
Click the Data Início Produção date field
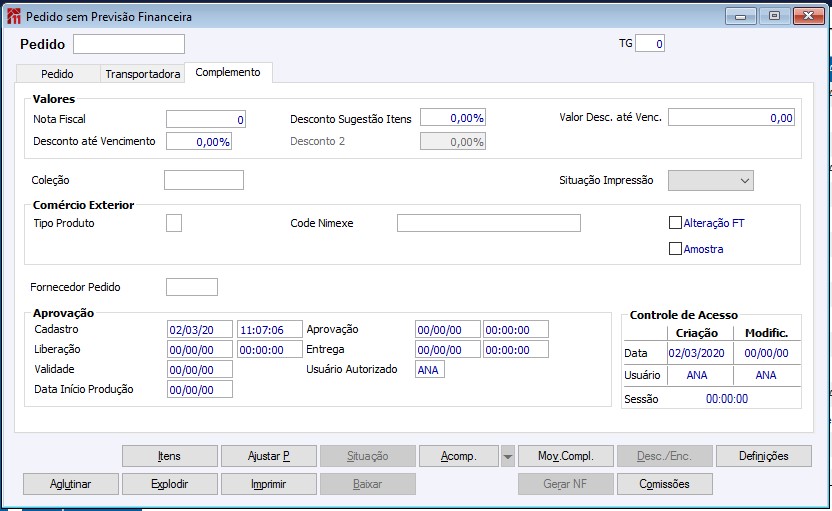point(200,389)
